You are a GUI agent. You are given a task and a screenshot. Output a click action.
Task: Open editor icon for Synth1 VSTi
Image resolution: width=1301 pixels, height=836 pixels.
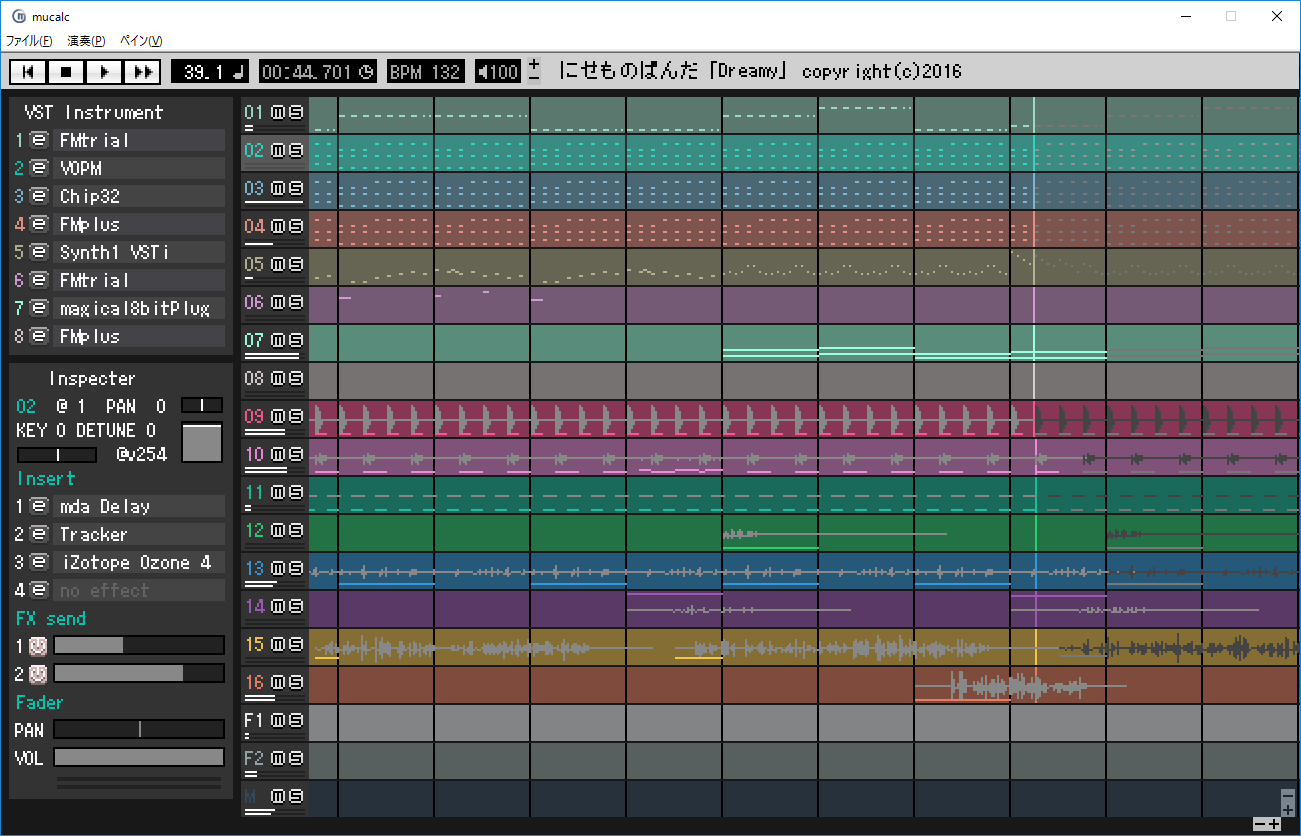tap(39, 252)
